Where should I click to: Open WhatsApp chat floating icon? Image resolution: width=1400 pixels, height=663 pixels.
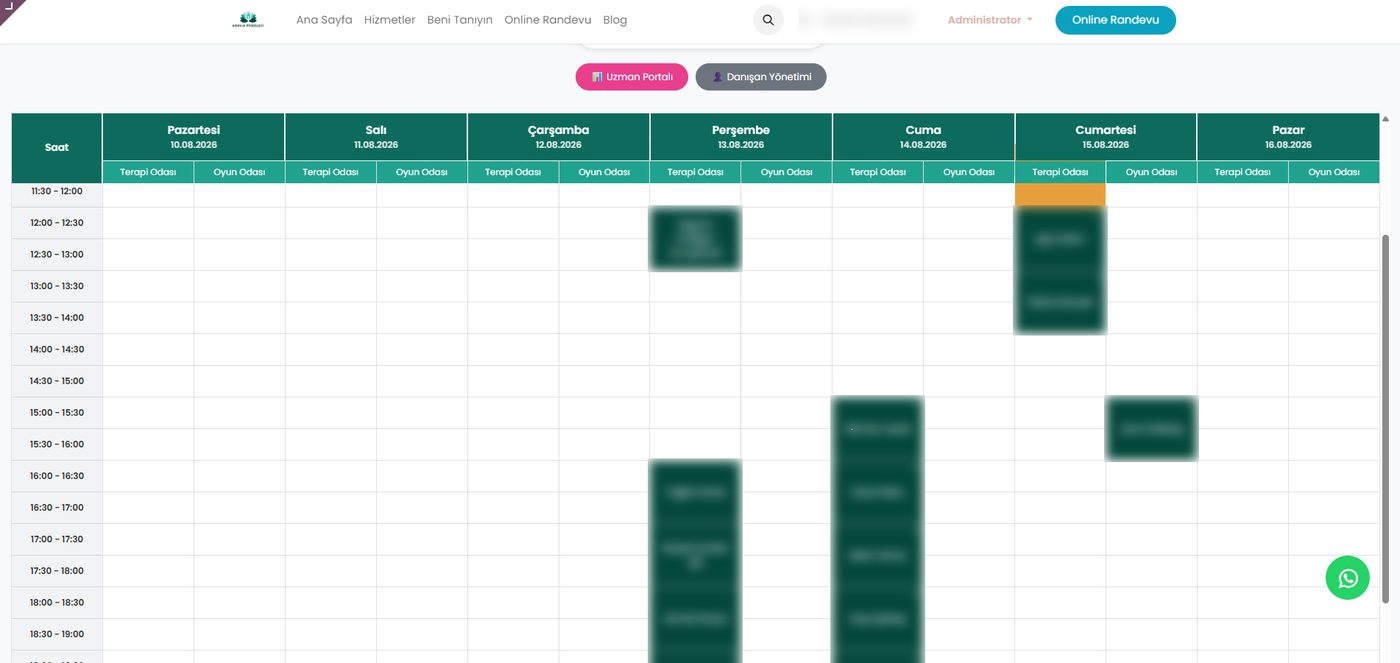(1347, 578)
